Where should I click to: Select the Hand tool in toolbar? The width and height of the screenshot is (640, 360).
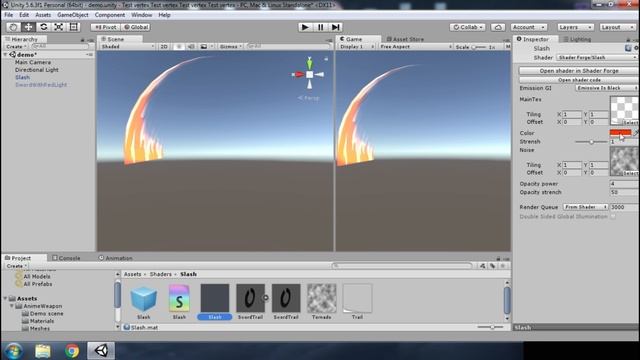(x=13, y=27)
